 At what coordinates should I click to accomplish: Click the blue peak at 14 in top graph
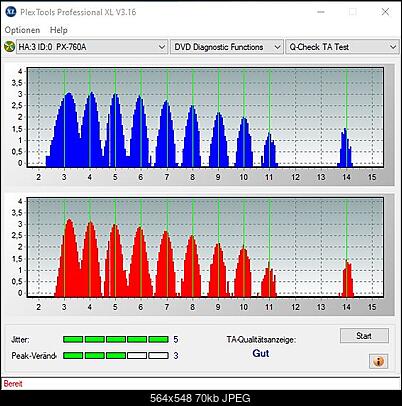click(x=345, y=148)
